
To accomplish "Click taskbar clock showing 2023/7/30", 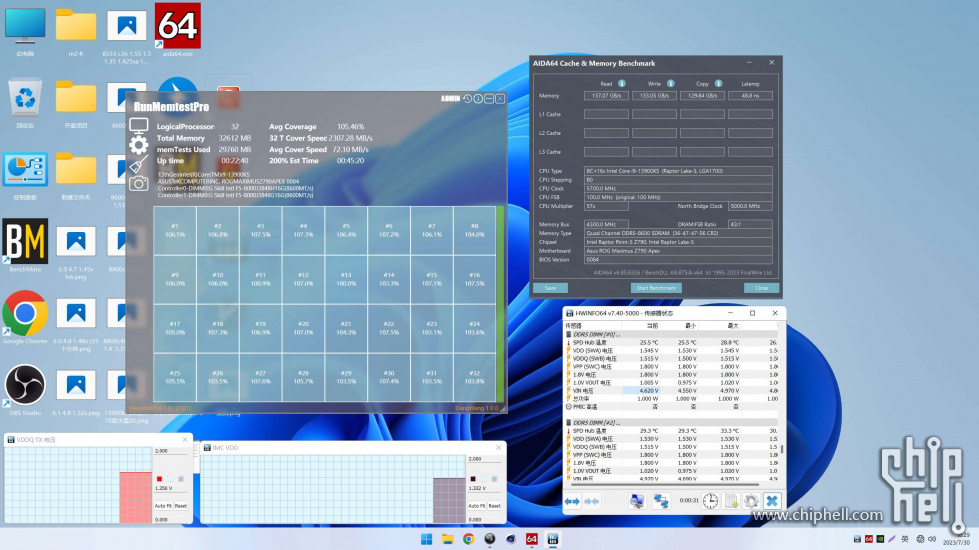I will point(957,539).
